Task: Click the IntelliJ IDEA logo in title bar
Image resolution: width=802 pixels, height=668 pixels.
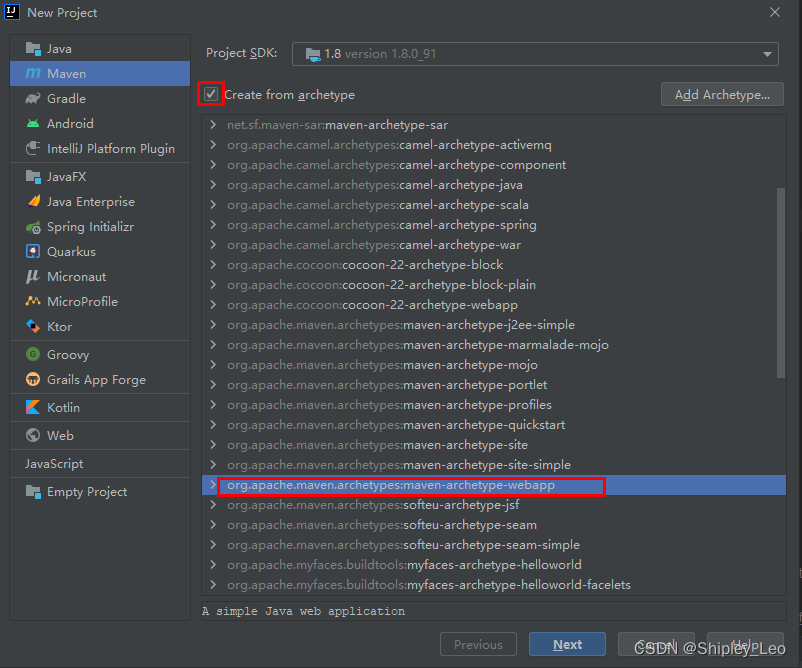Action: (12, 12)
